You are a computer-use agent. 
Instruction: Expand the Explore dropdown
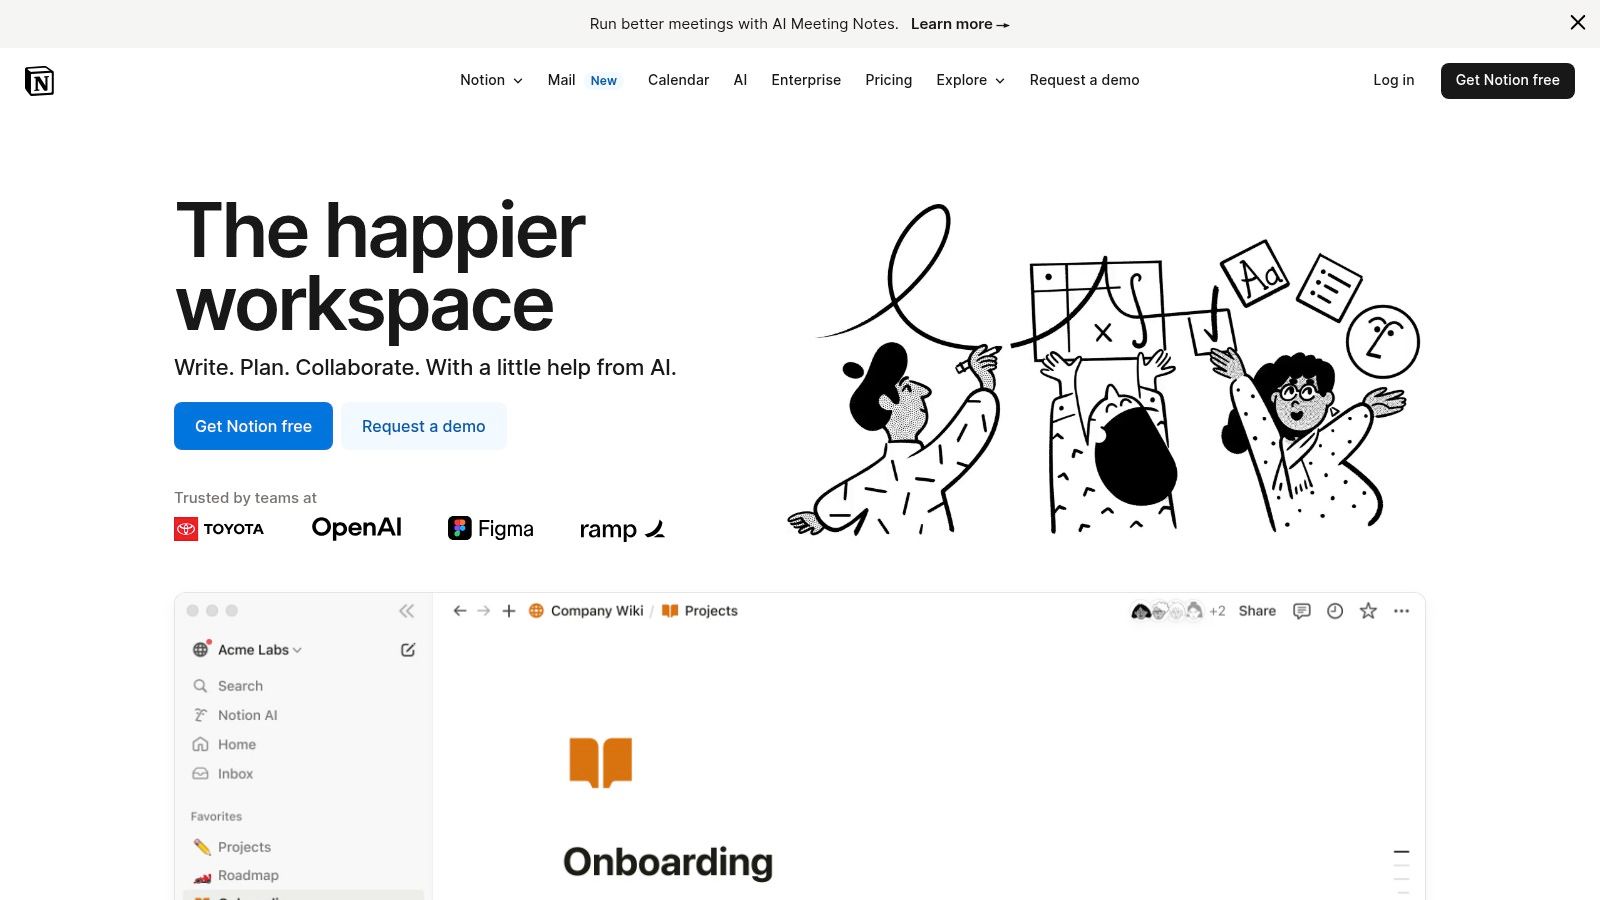(970, 80)
